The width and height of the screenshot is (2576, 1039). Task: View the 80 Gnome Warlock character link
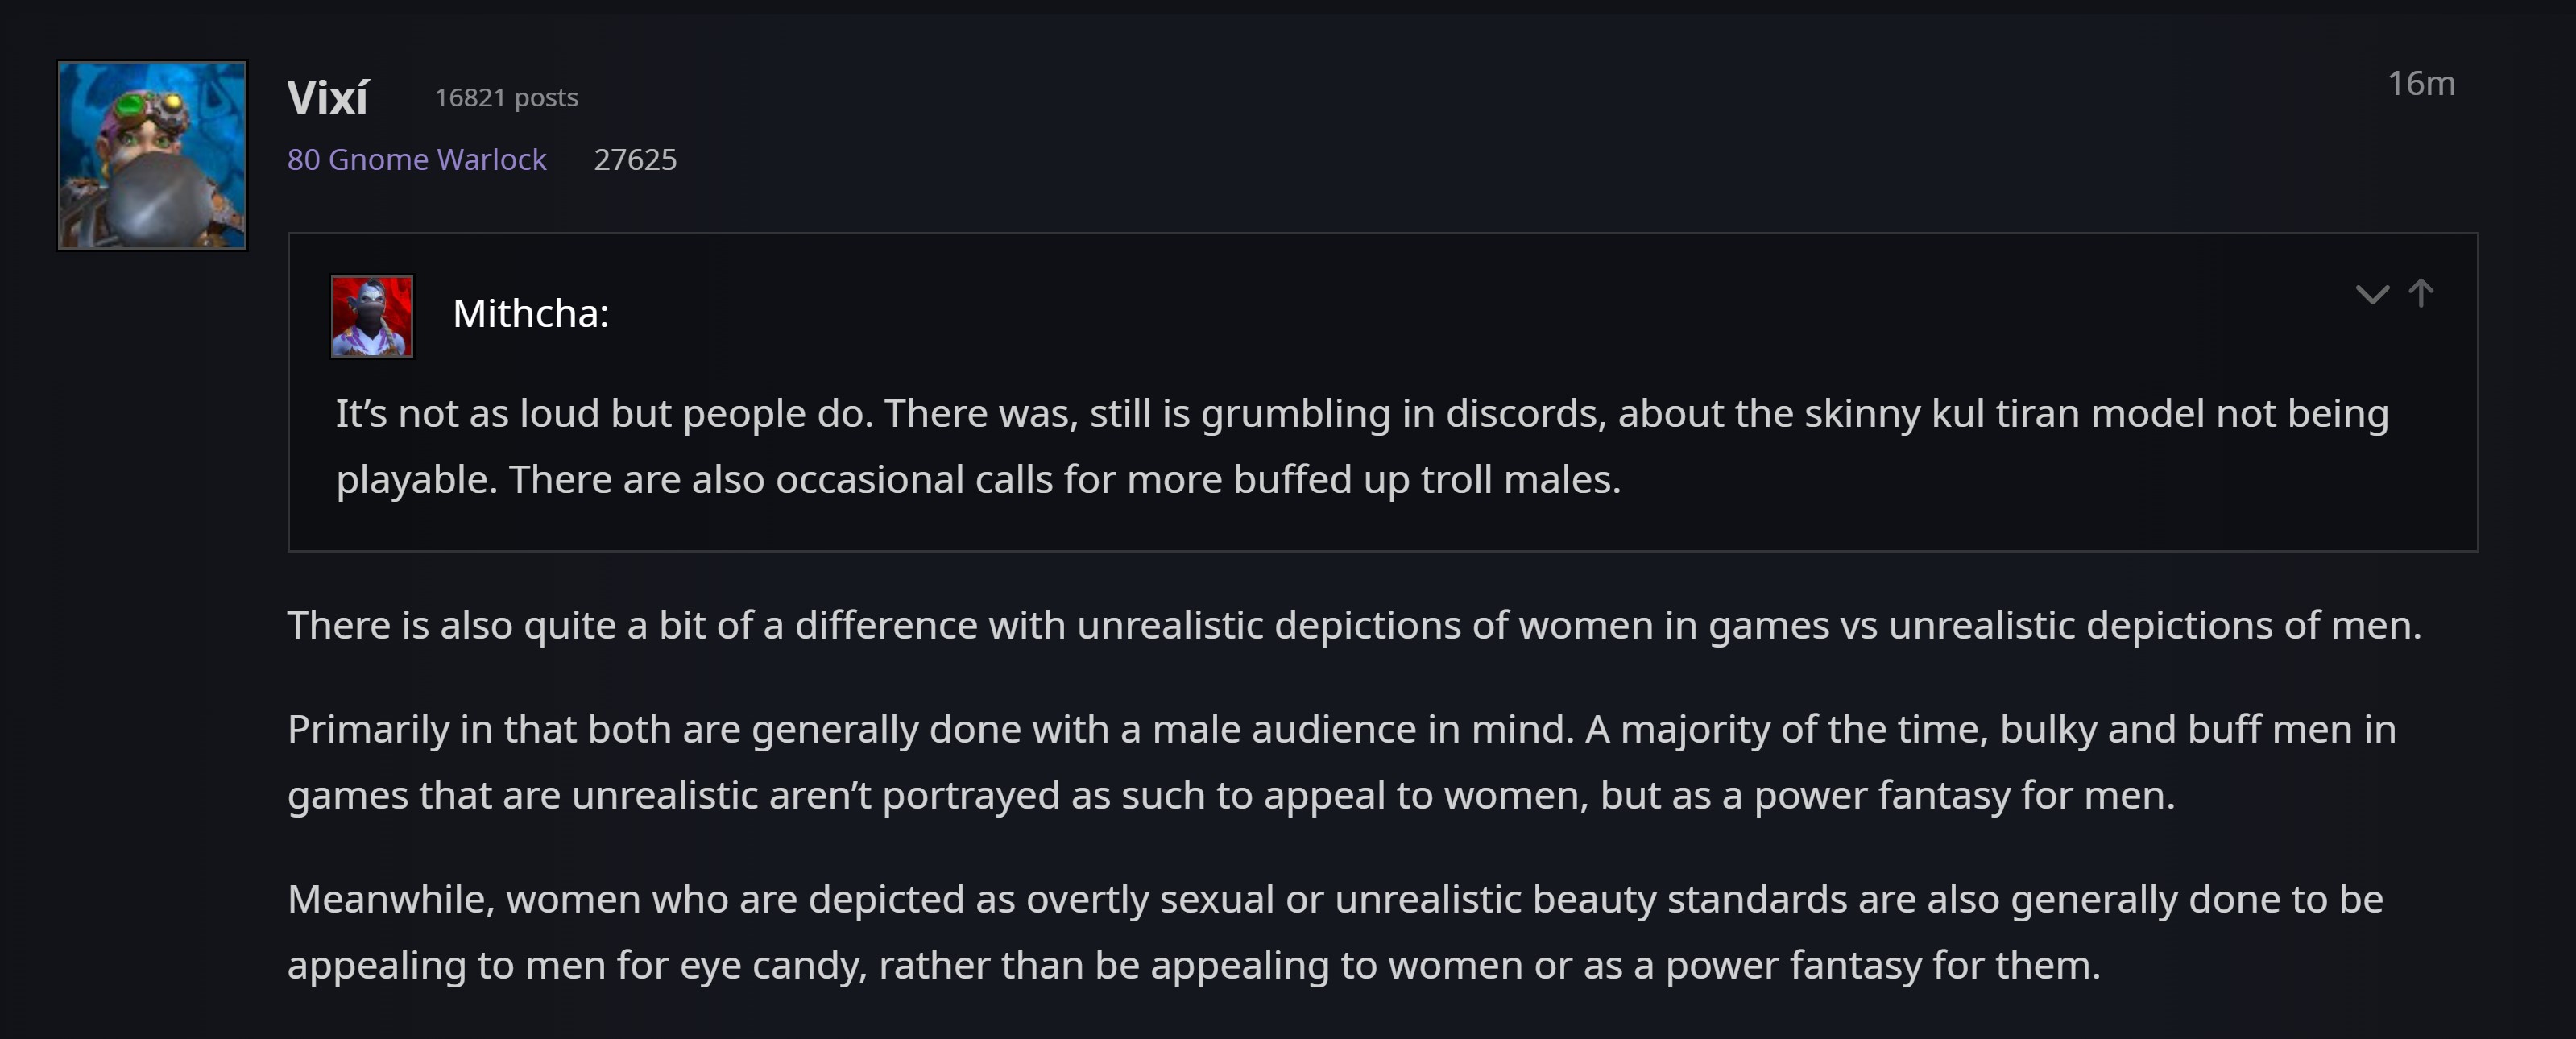tap(417, 160)
